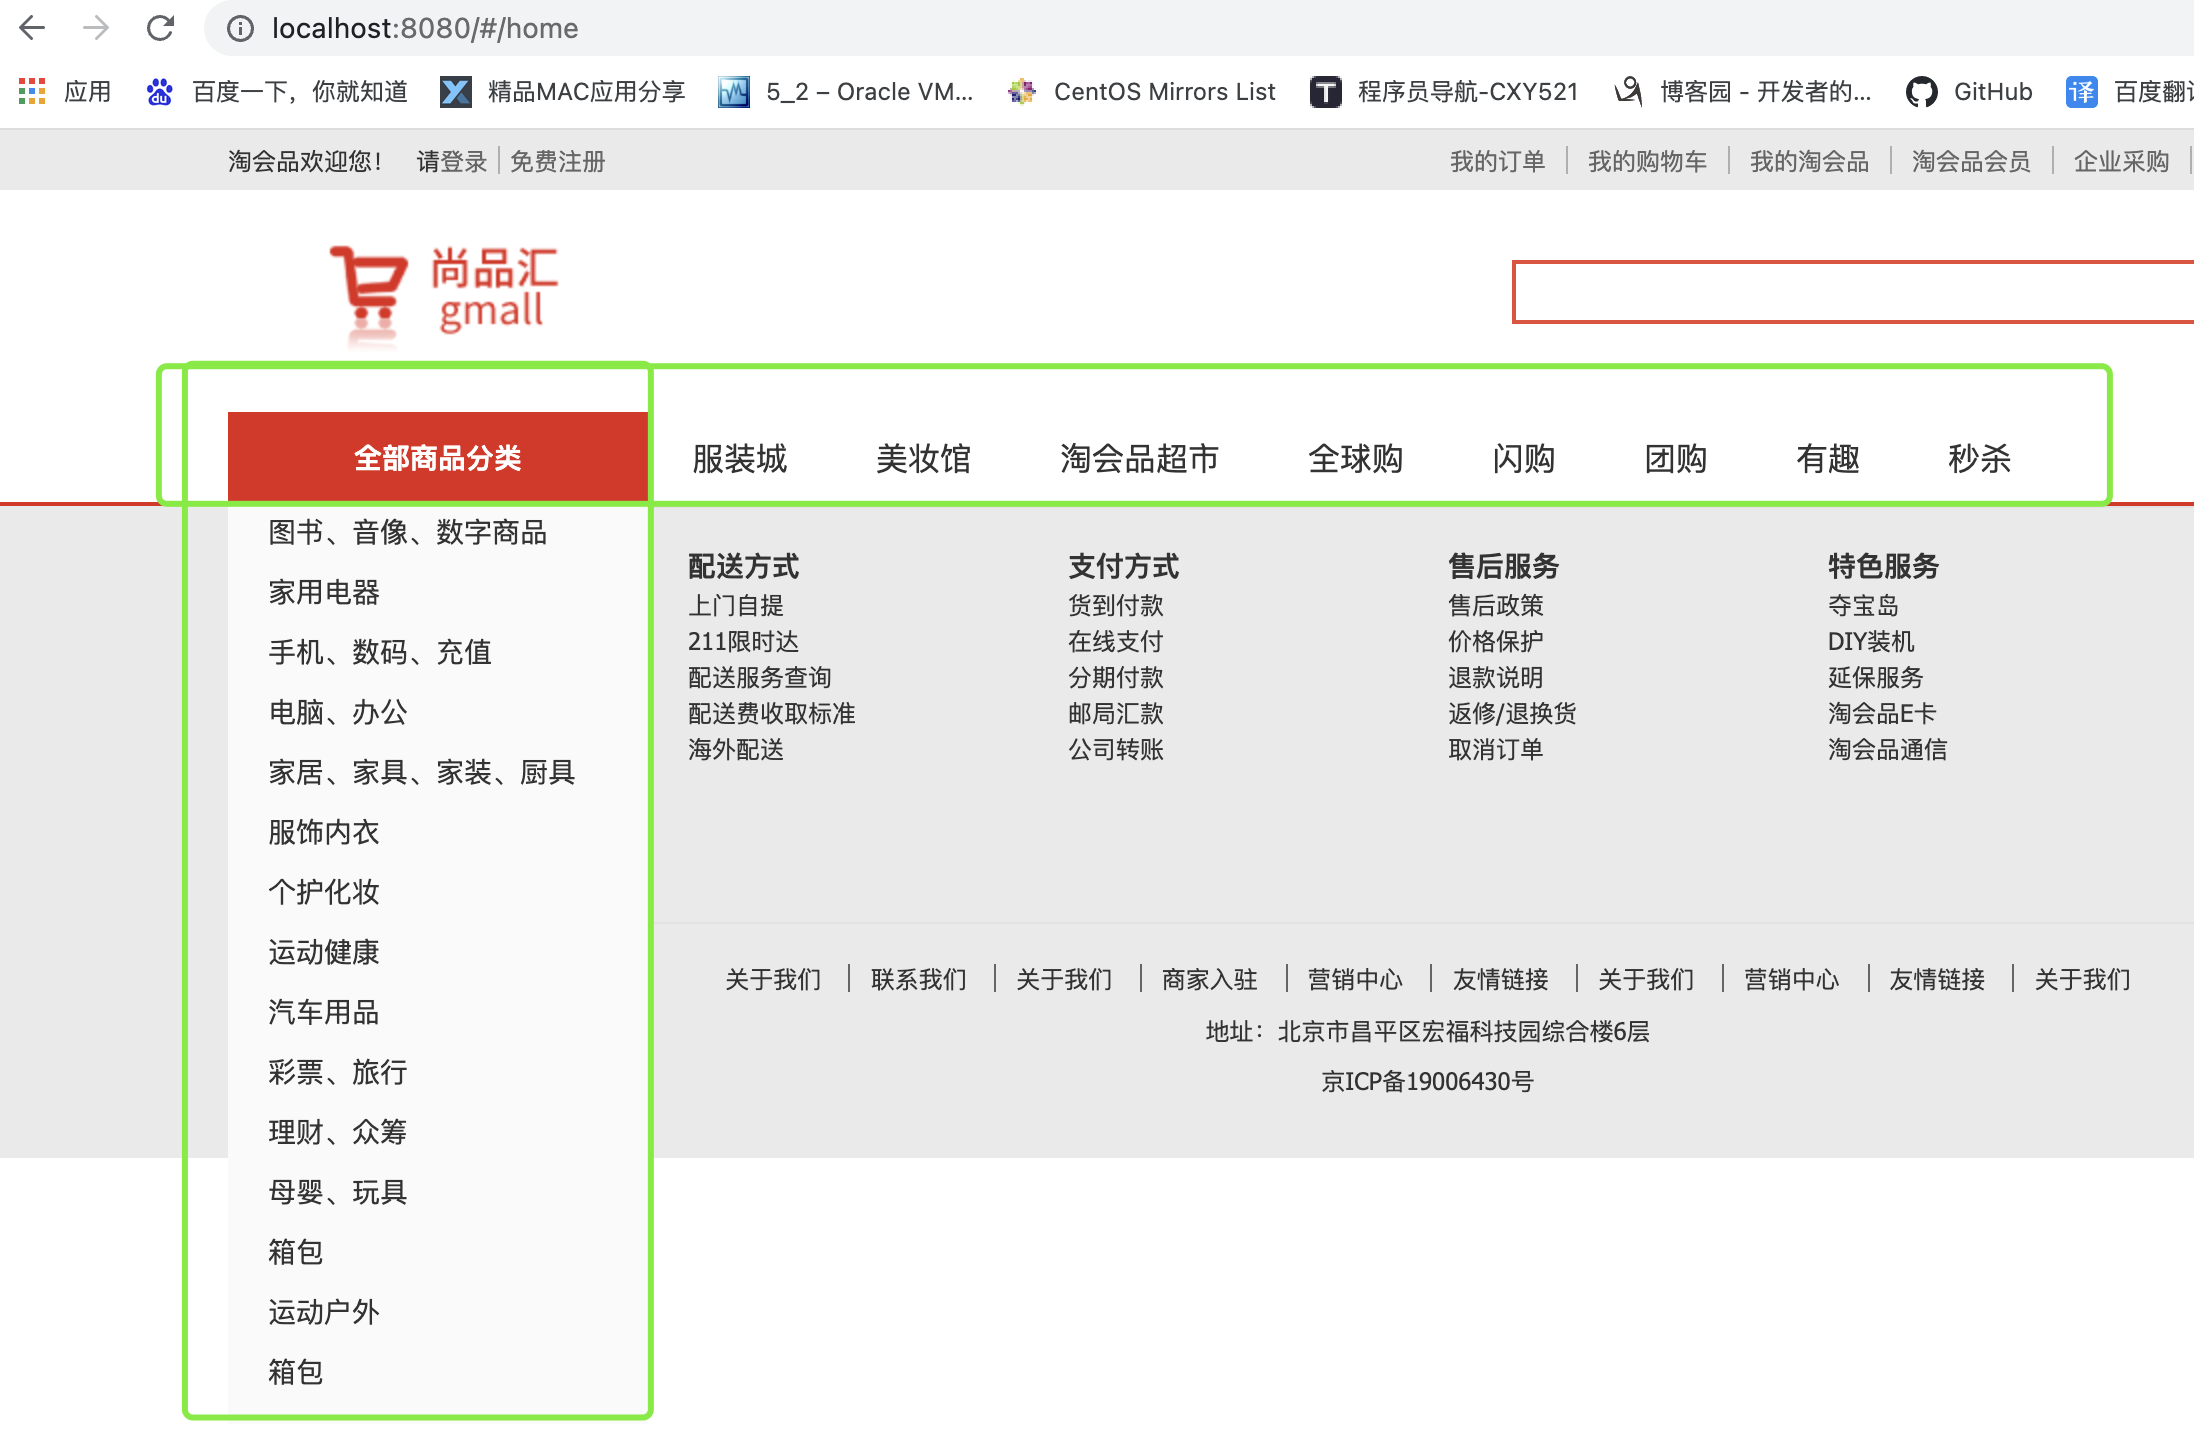
Task: Click the 免费注册 register link
Action: click(557, 161)
